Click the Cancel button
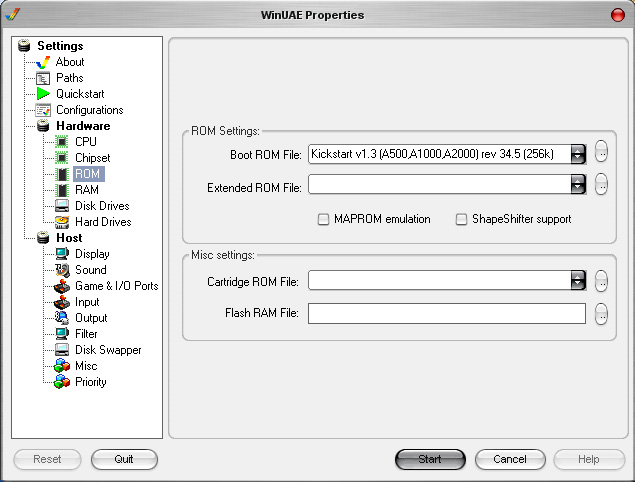Screen dimensions: 635x482 coord(510,459)
